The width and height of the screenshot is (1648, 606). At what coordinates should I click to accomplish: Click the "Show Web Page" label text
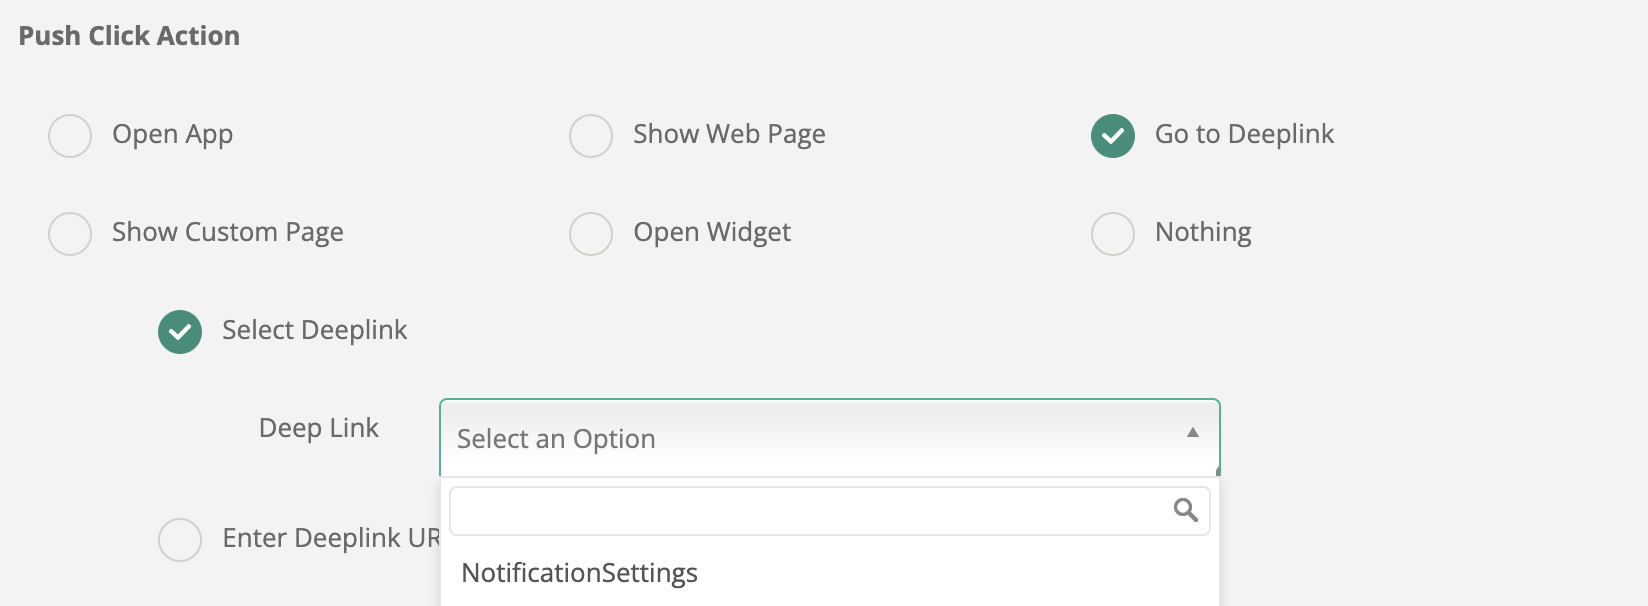coord(729,134)
